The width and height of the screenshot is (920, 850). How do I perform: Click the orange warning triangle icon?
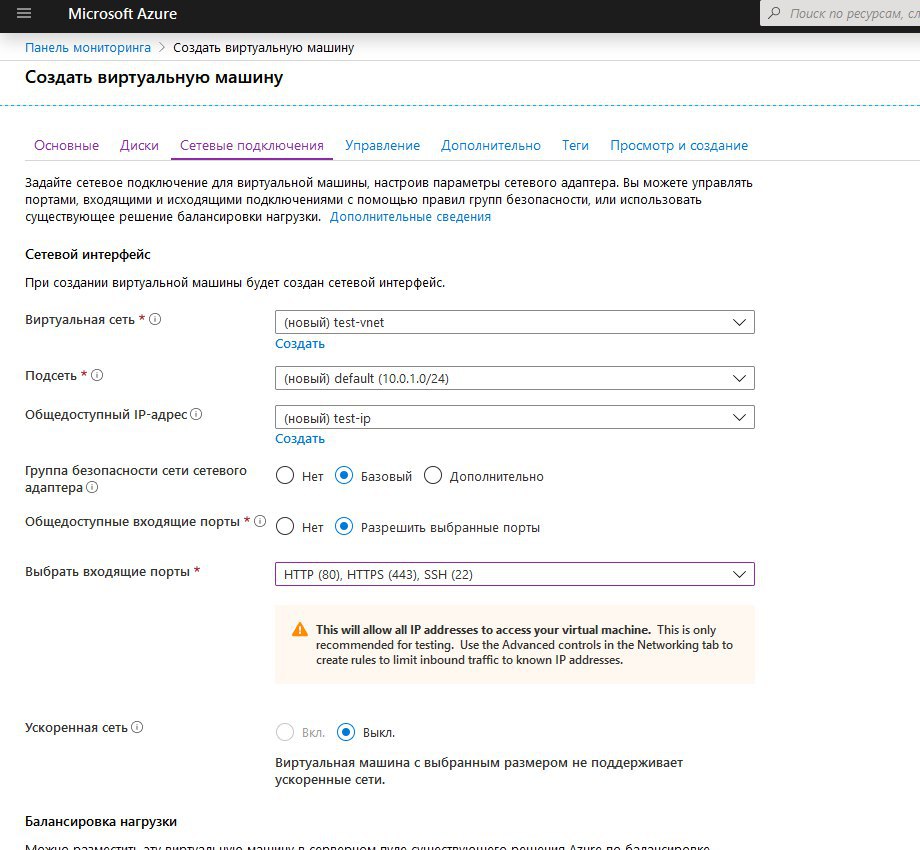tap(300, 630)
